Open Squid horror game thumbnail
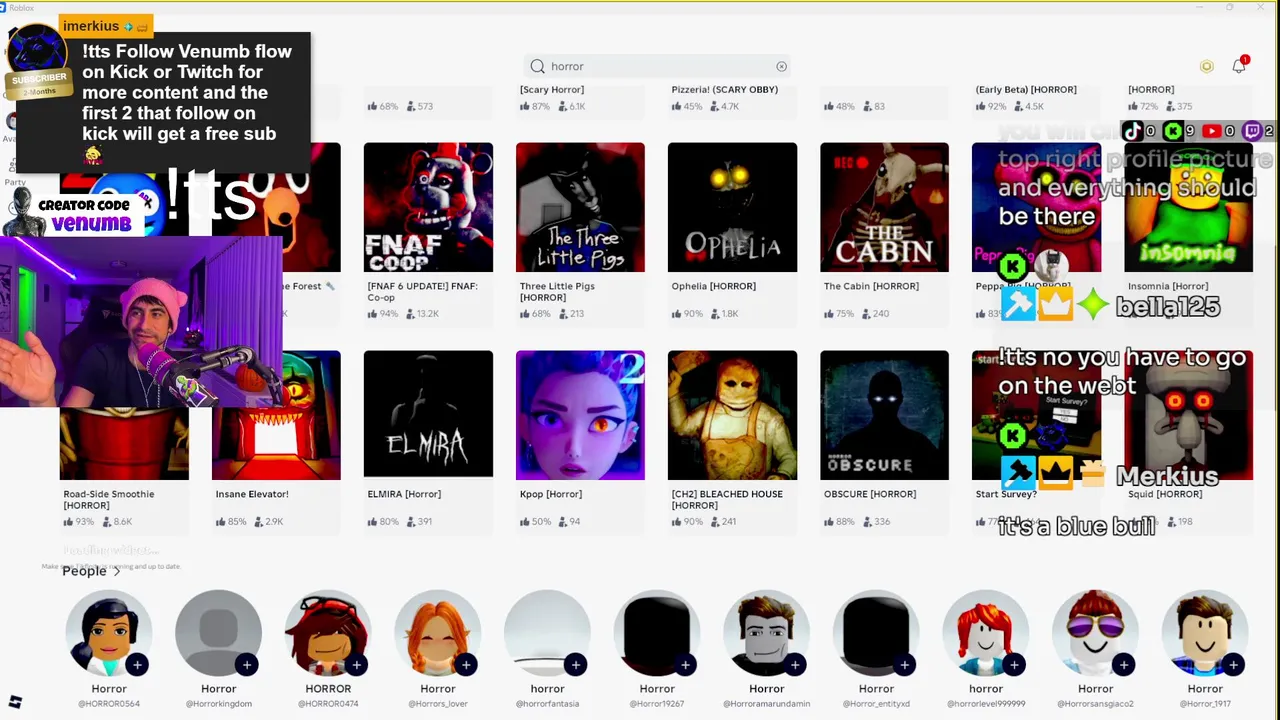 [x=1188, y=415]
